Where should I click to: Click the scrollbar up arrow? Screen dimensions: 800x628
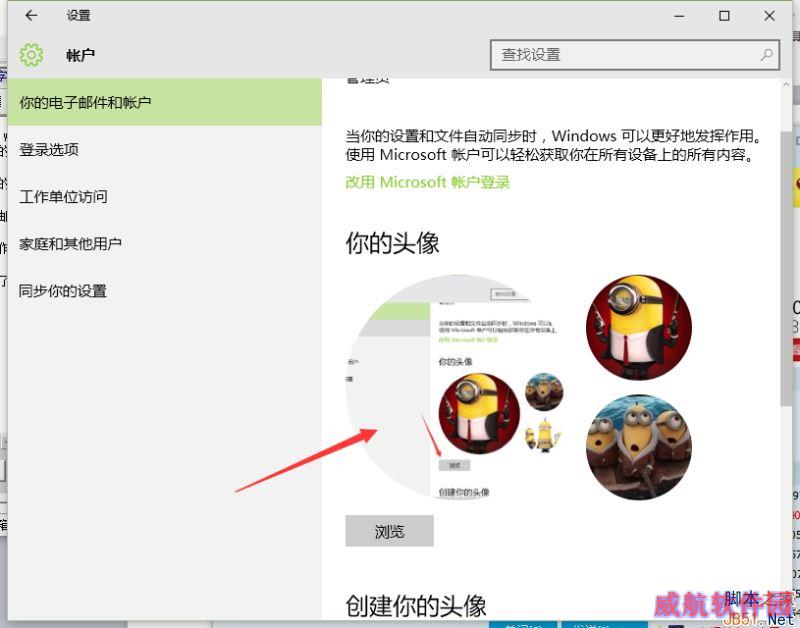click(786, 85)
